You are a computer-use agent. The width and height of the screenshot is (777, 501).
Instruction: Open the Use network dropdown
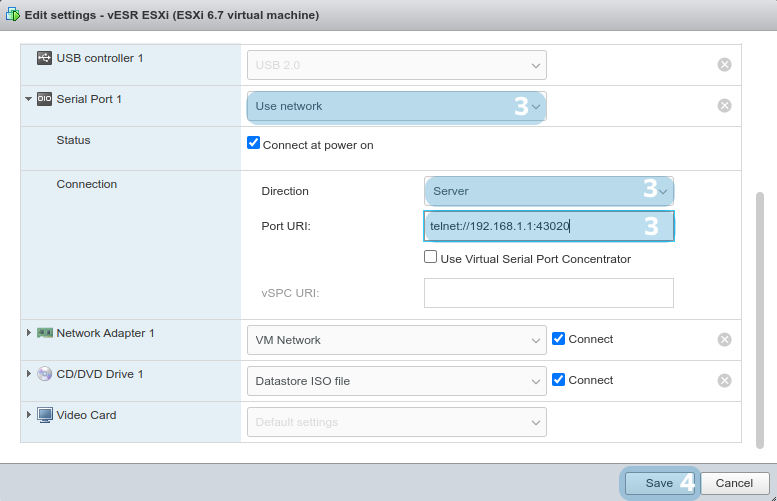pyautogui.click(x=396, y=106)
